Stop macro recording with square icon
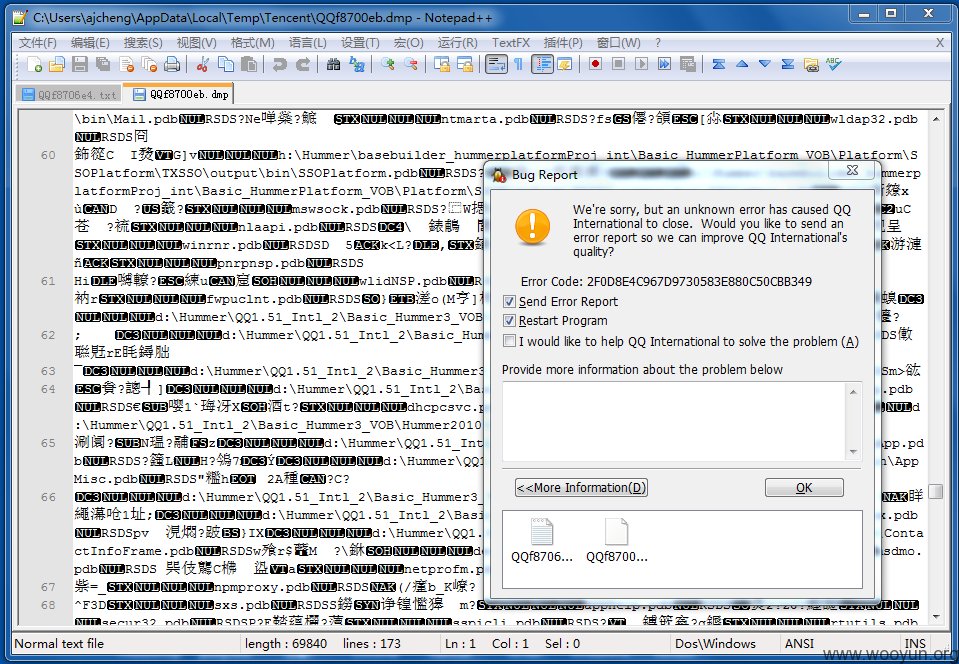 [x=618, y=64]
